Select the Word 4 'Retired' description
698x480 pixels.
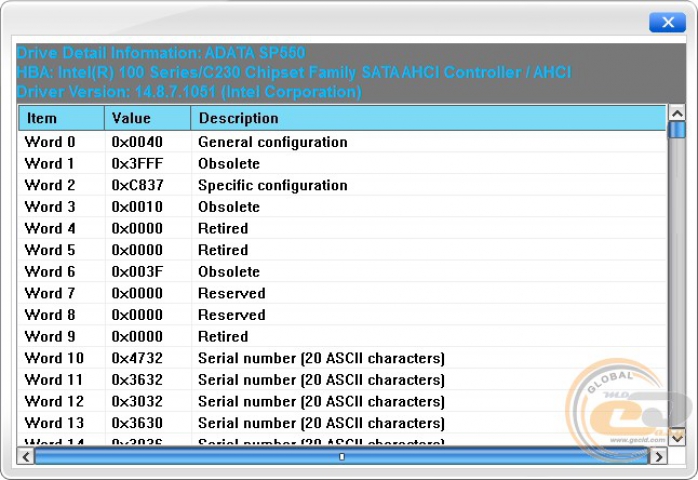click(223, 228)
